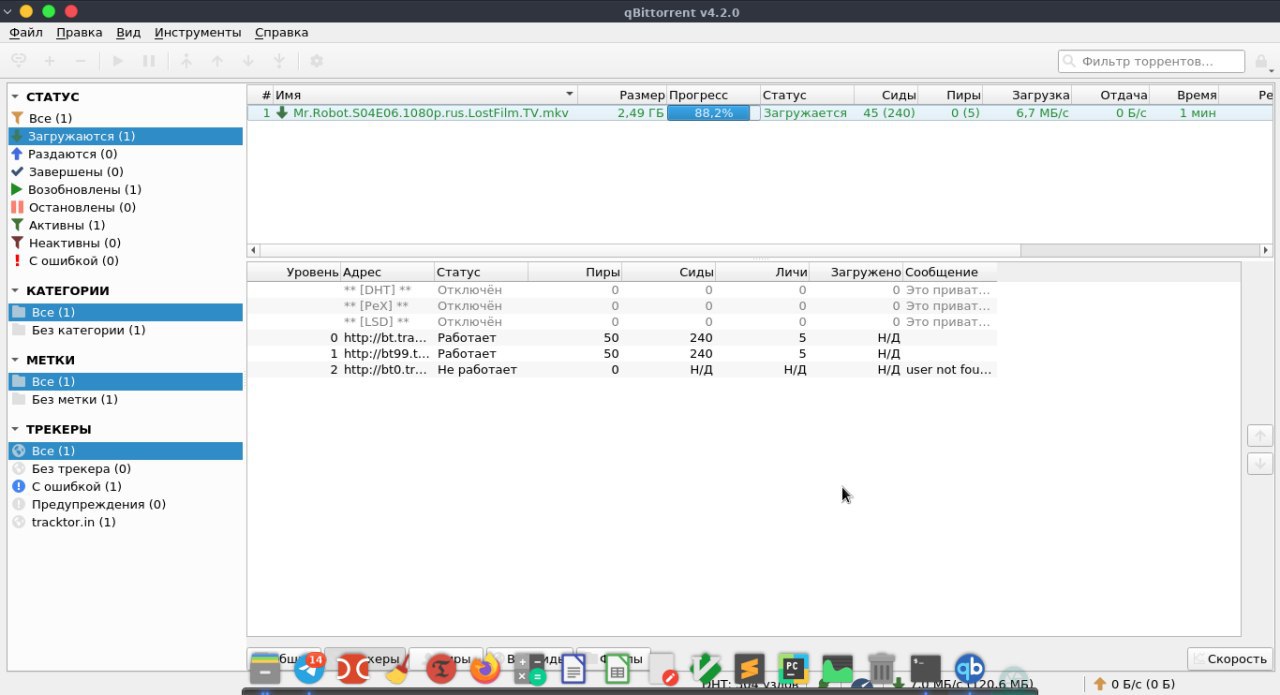Collapse the СТАТУС sidebar section

[x=15, y=97]
